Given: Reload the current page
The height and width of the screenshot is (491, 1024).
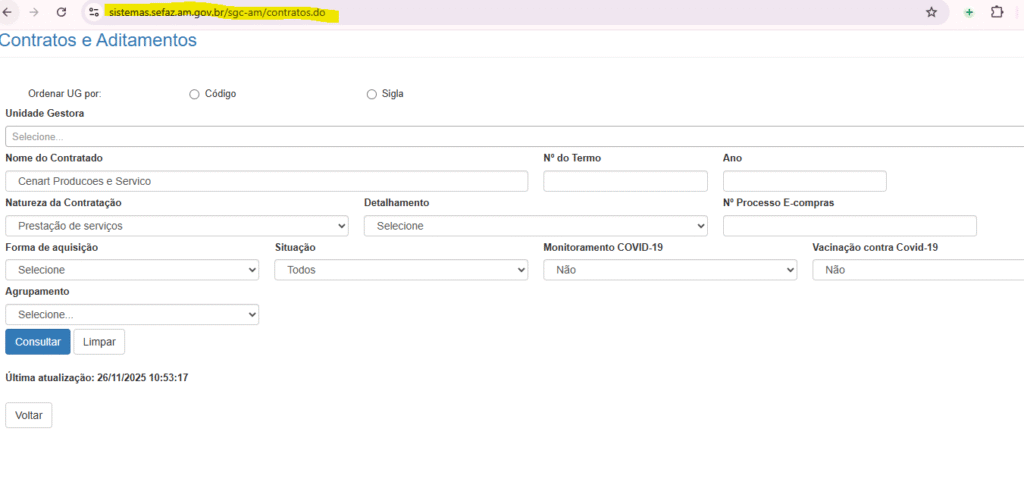Looking at the screenshot, I should coord(62,12).
